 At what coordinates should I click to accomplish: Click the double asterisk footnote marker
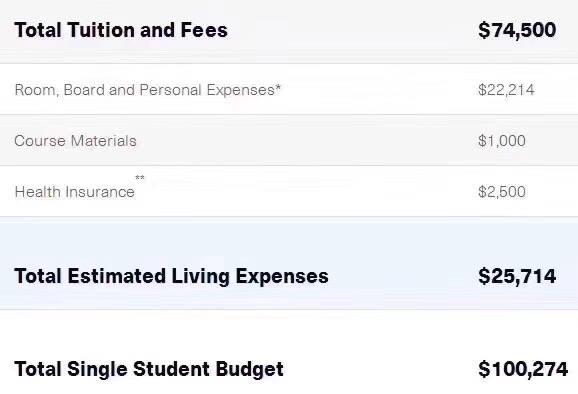140,178
